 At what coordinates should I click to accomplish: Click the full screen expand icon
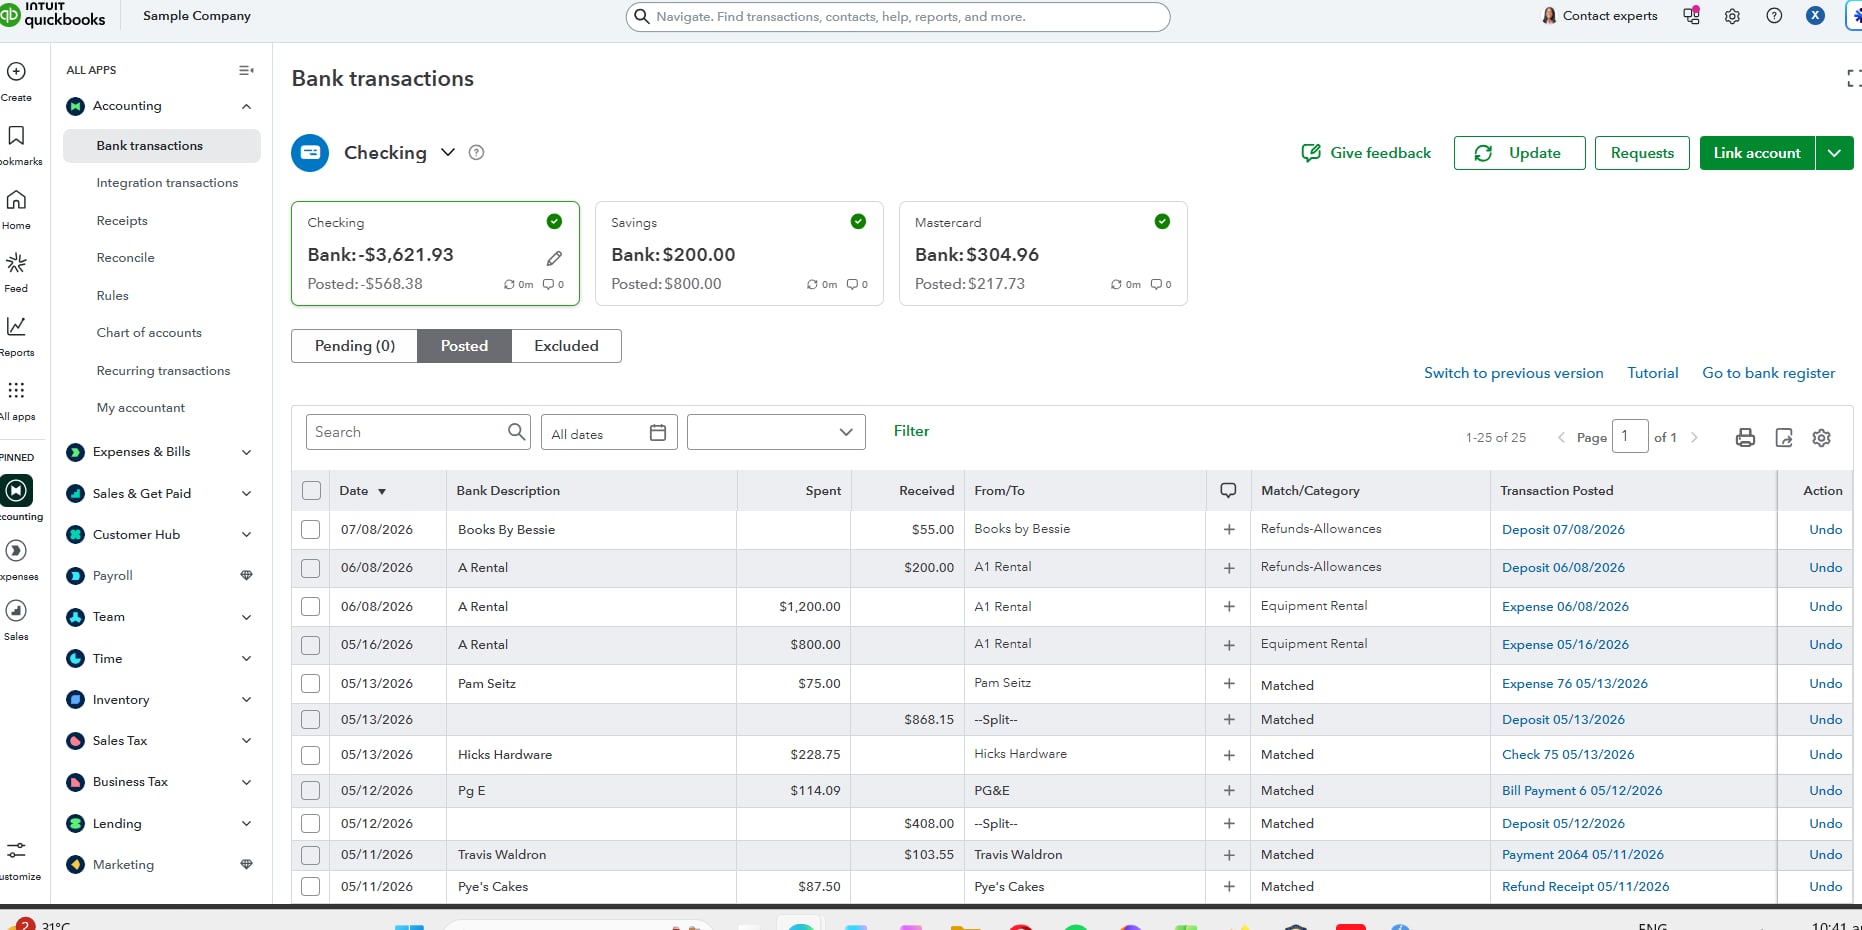coord(1853,78)
